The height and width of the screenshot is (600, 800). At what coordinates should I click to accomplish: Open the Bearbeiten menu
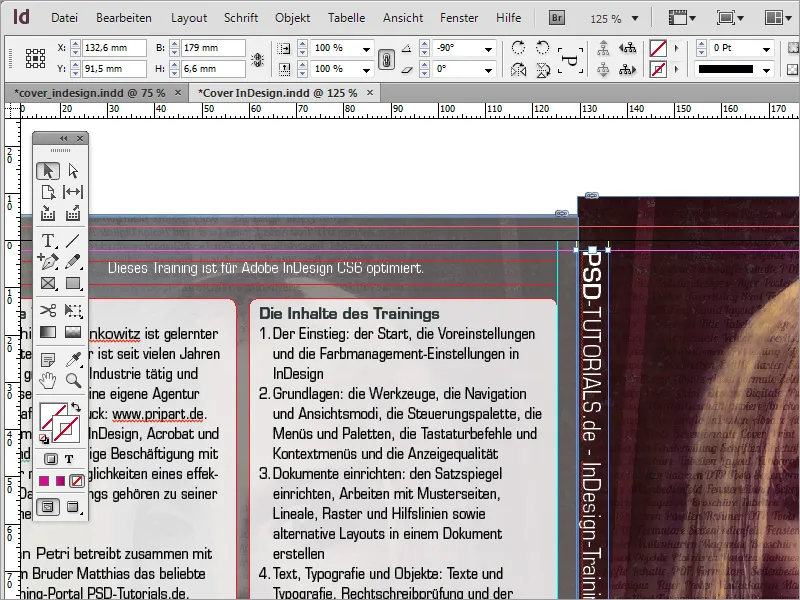tap(123, 18)
